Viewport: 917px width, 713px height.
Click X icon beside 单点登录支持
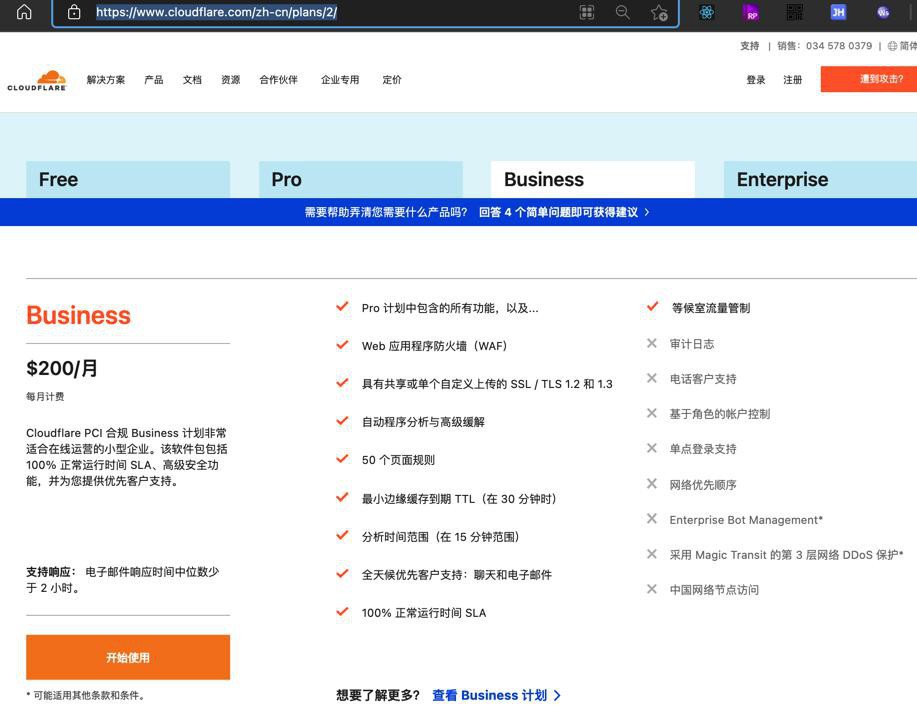(x=651, y=449)
